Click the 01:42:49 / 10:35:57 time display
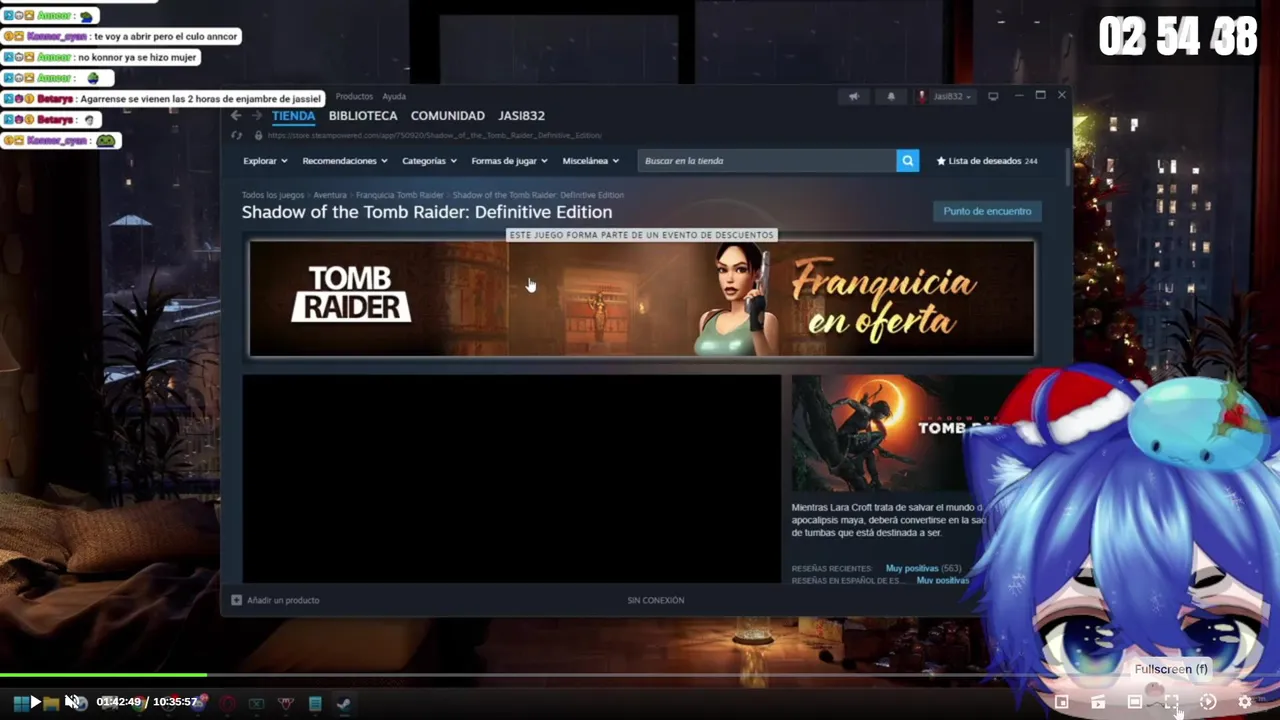Viewport: 1280px width, 720px height. tap(147, 702)
